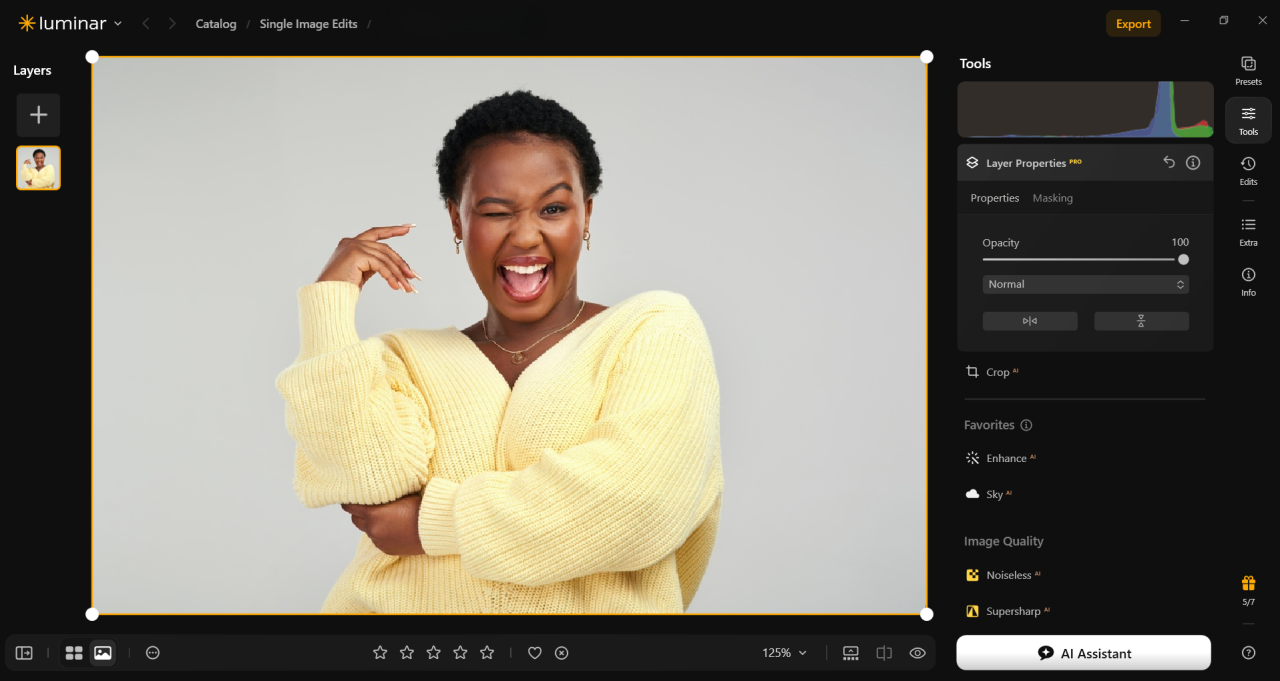
Task: Toggle before/after compare view
Action: [x=884, y=653]
